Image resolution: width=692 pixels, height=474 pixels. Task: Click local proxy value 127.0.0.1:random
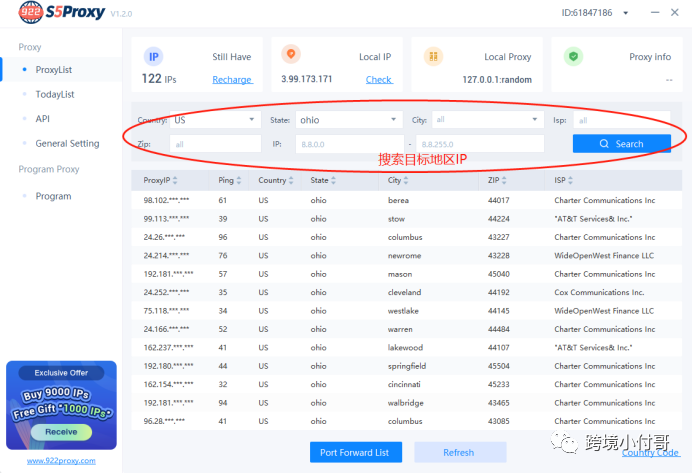point(497,80)
